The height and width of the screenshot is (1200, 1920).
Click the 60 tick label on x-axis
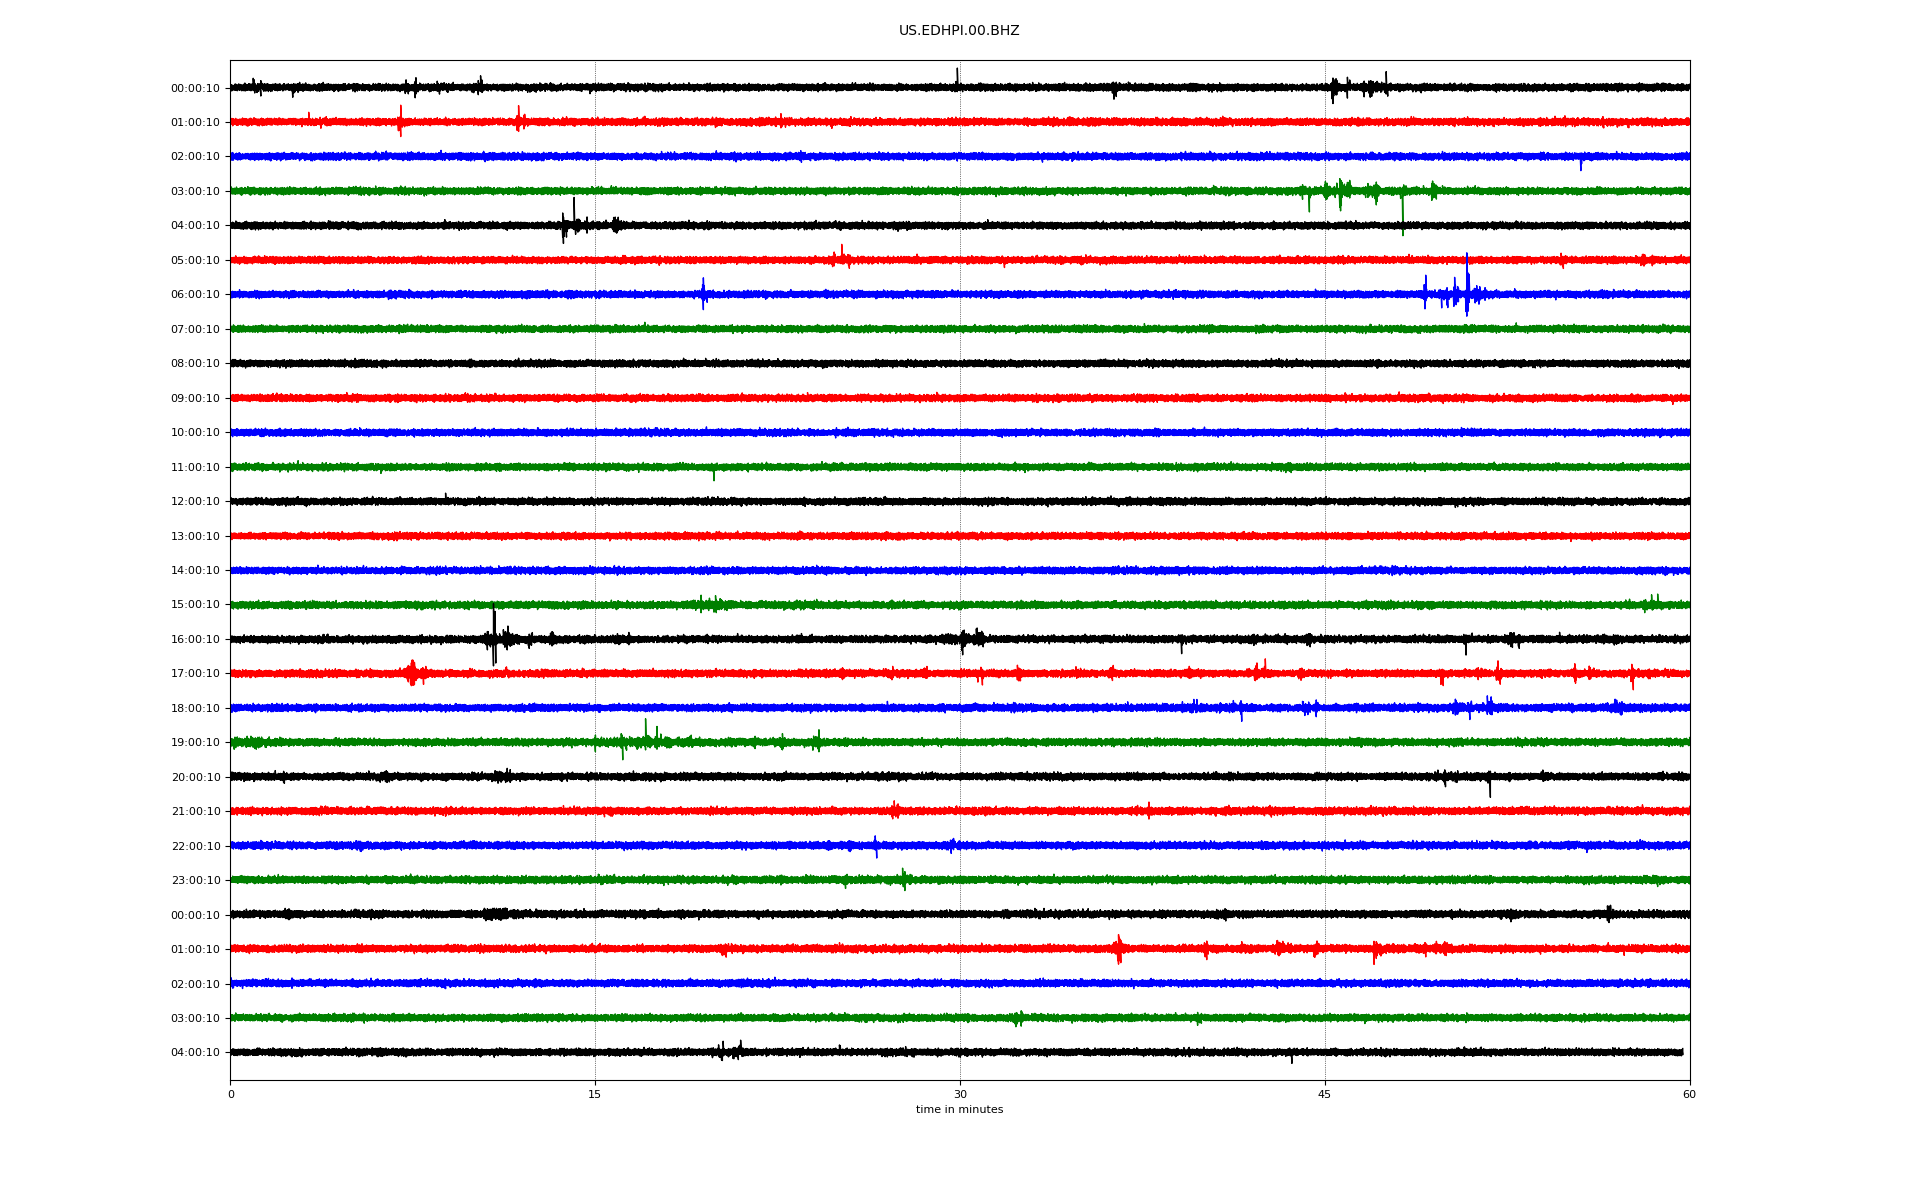1688,1095
